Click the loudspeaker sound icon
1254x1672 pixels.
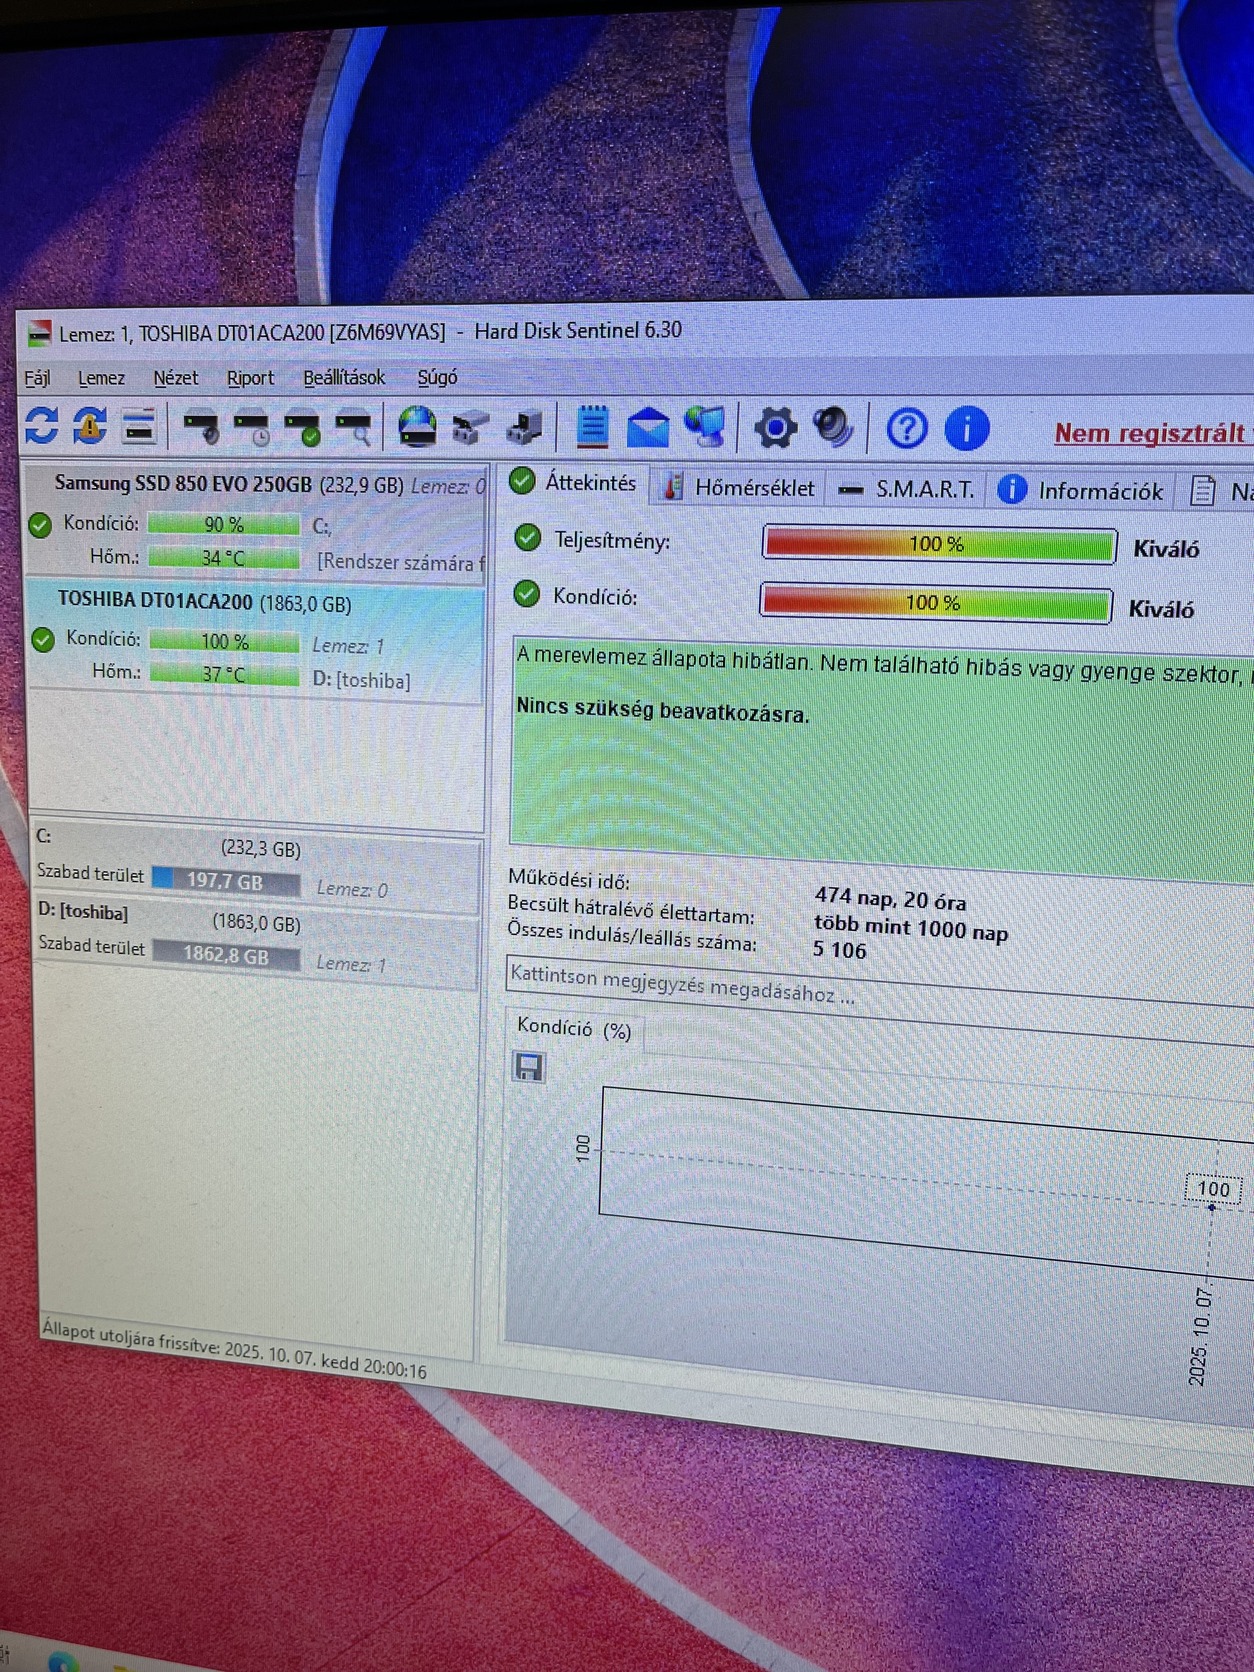coord(832,428)
